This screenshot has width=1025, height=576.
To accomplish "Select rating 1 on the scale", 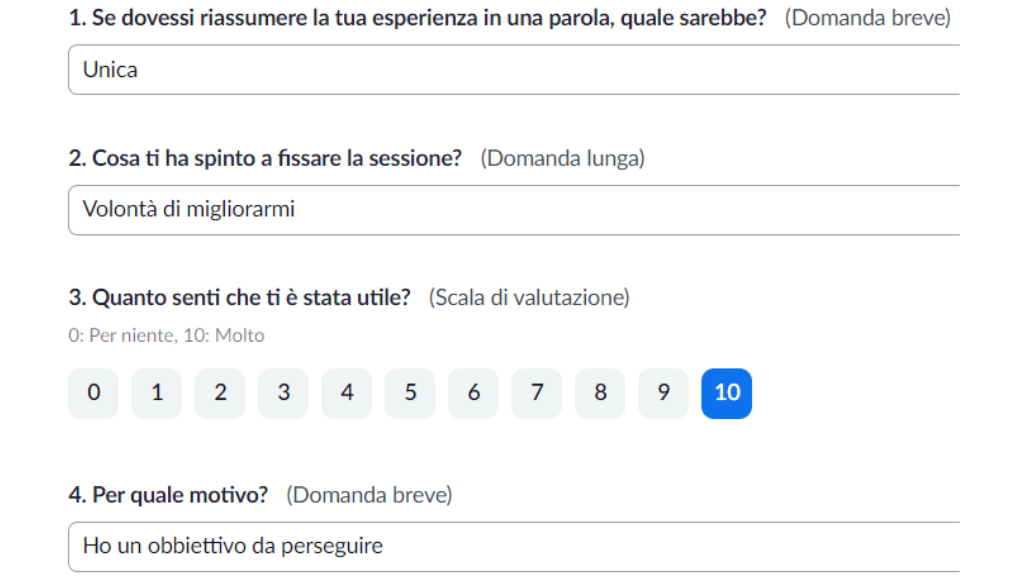I will tap(157, 394).
